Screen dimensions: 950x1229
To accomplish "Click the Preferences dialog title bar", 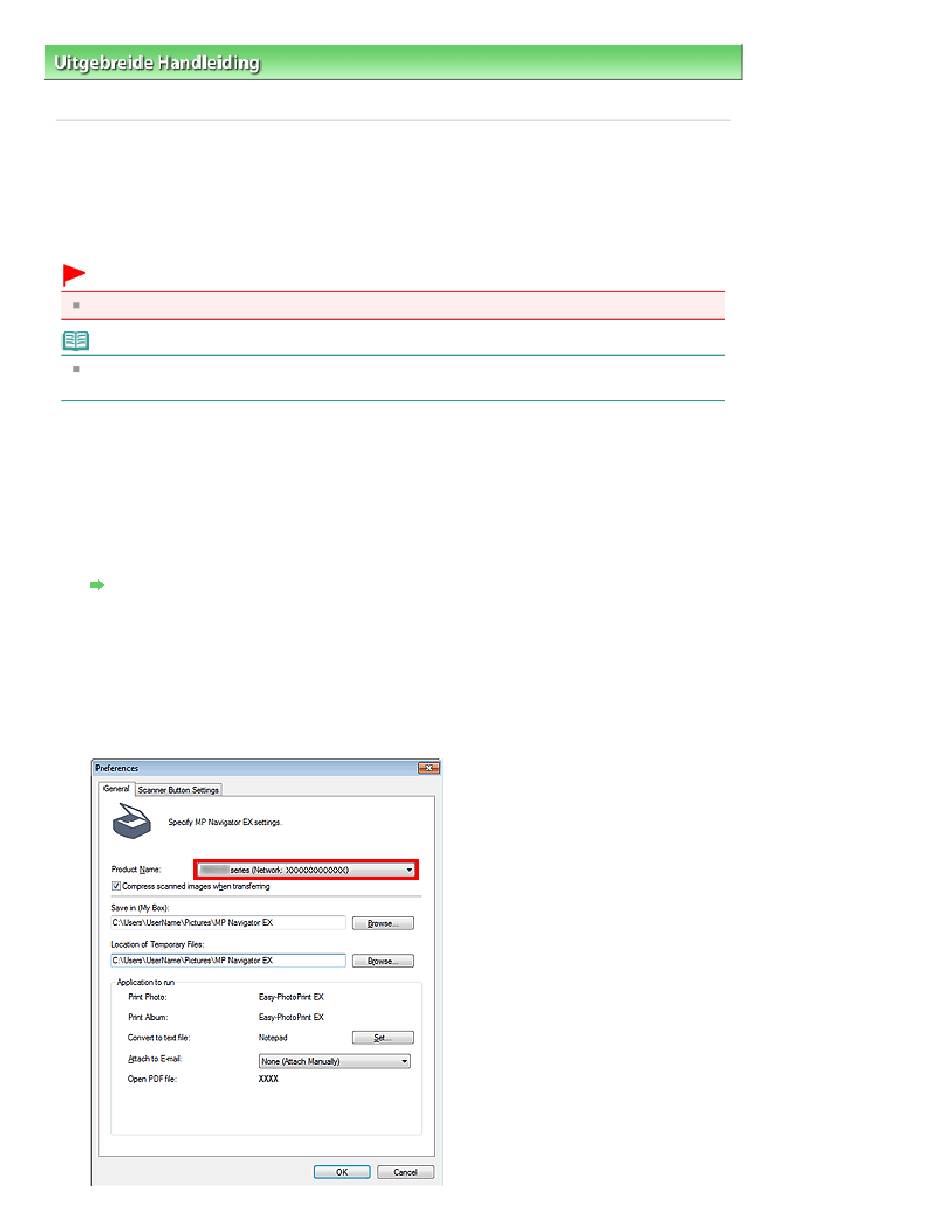I will 250,767.
